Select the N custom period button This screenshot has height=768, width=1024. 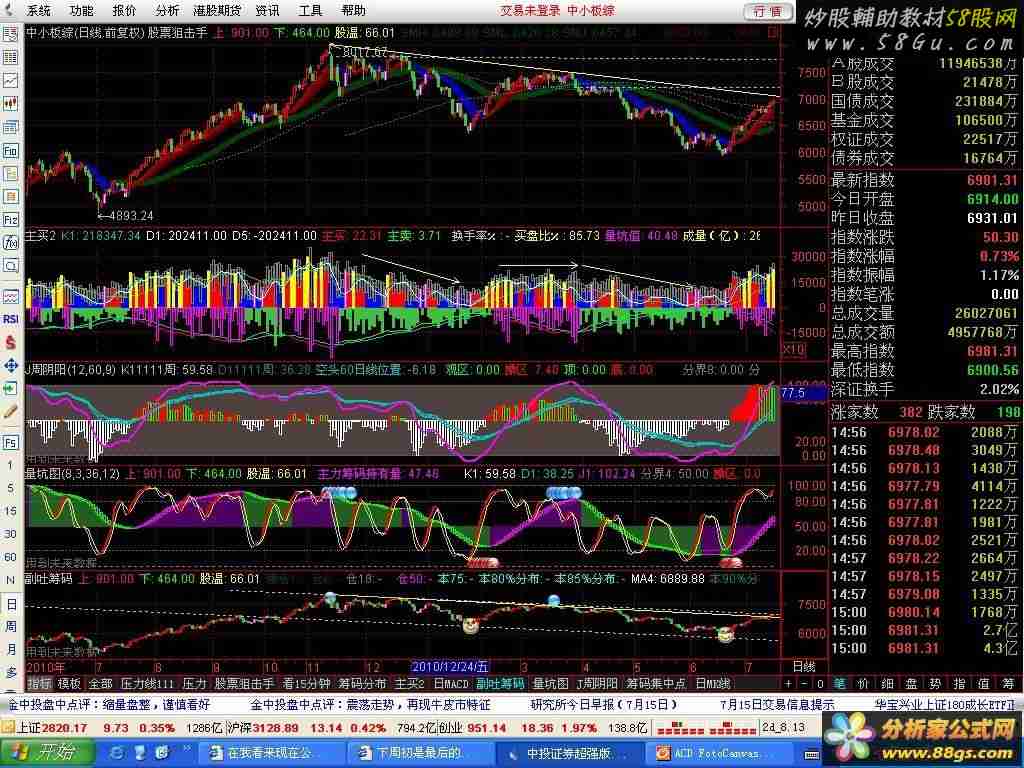click(10, 581)
